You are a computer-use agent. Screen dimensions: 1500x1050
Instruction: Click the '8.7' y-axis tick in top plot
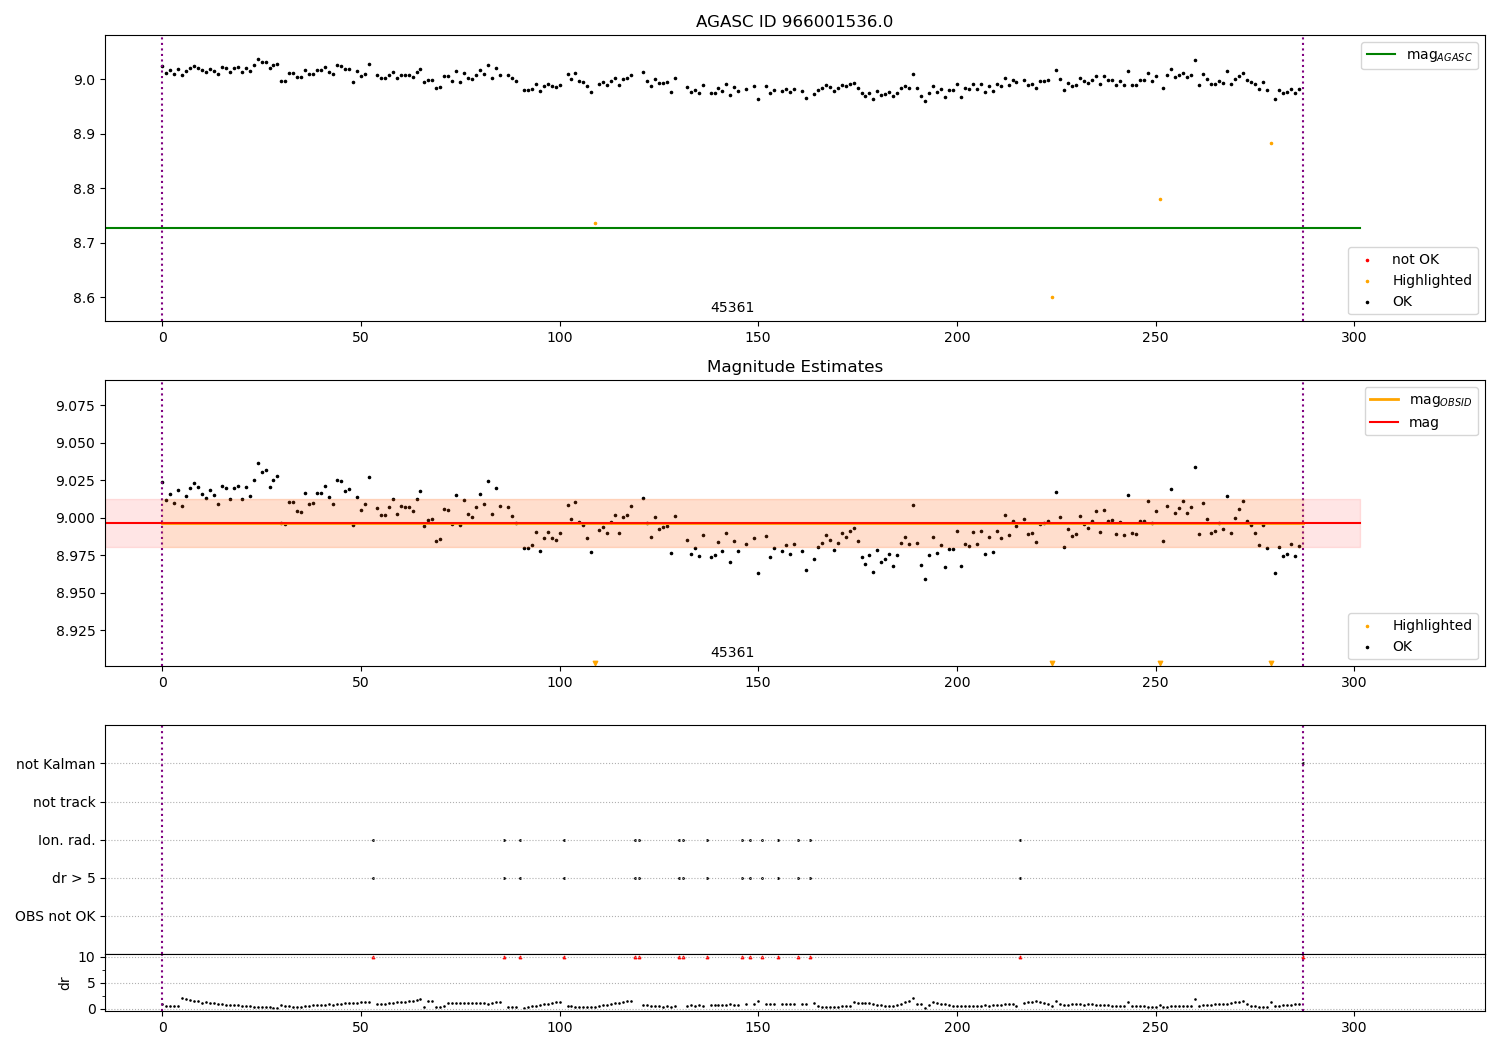(x=86, y=244)
